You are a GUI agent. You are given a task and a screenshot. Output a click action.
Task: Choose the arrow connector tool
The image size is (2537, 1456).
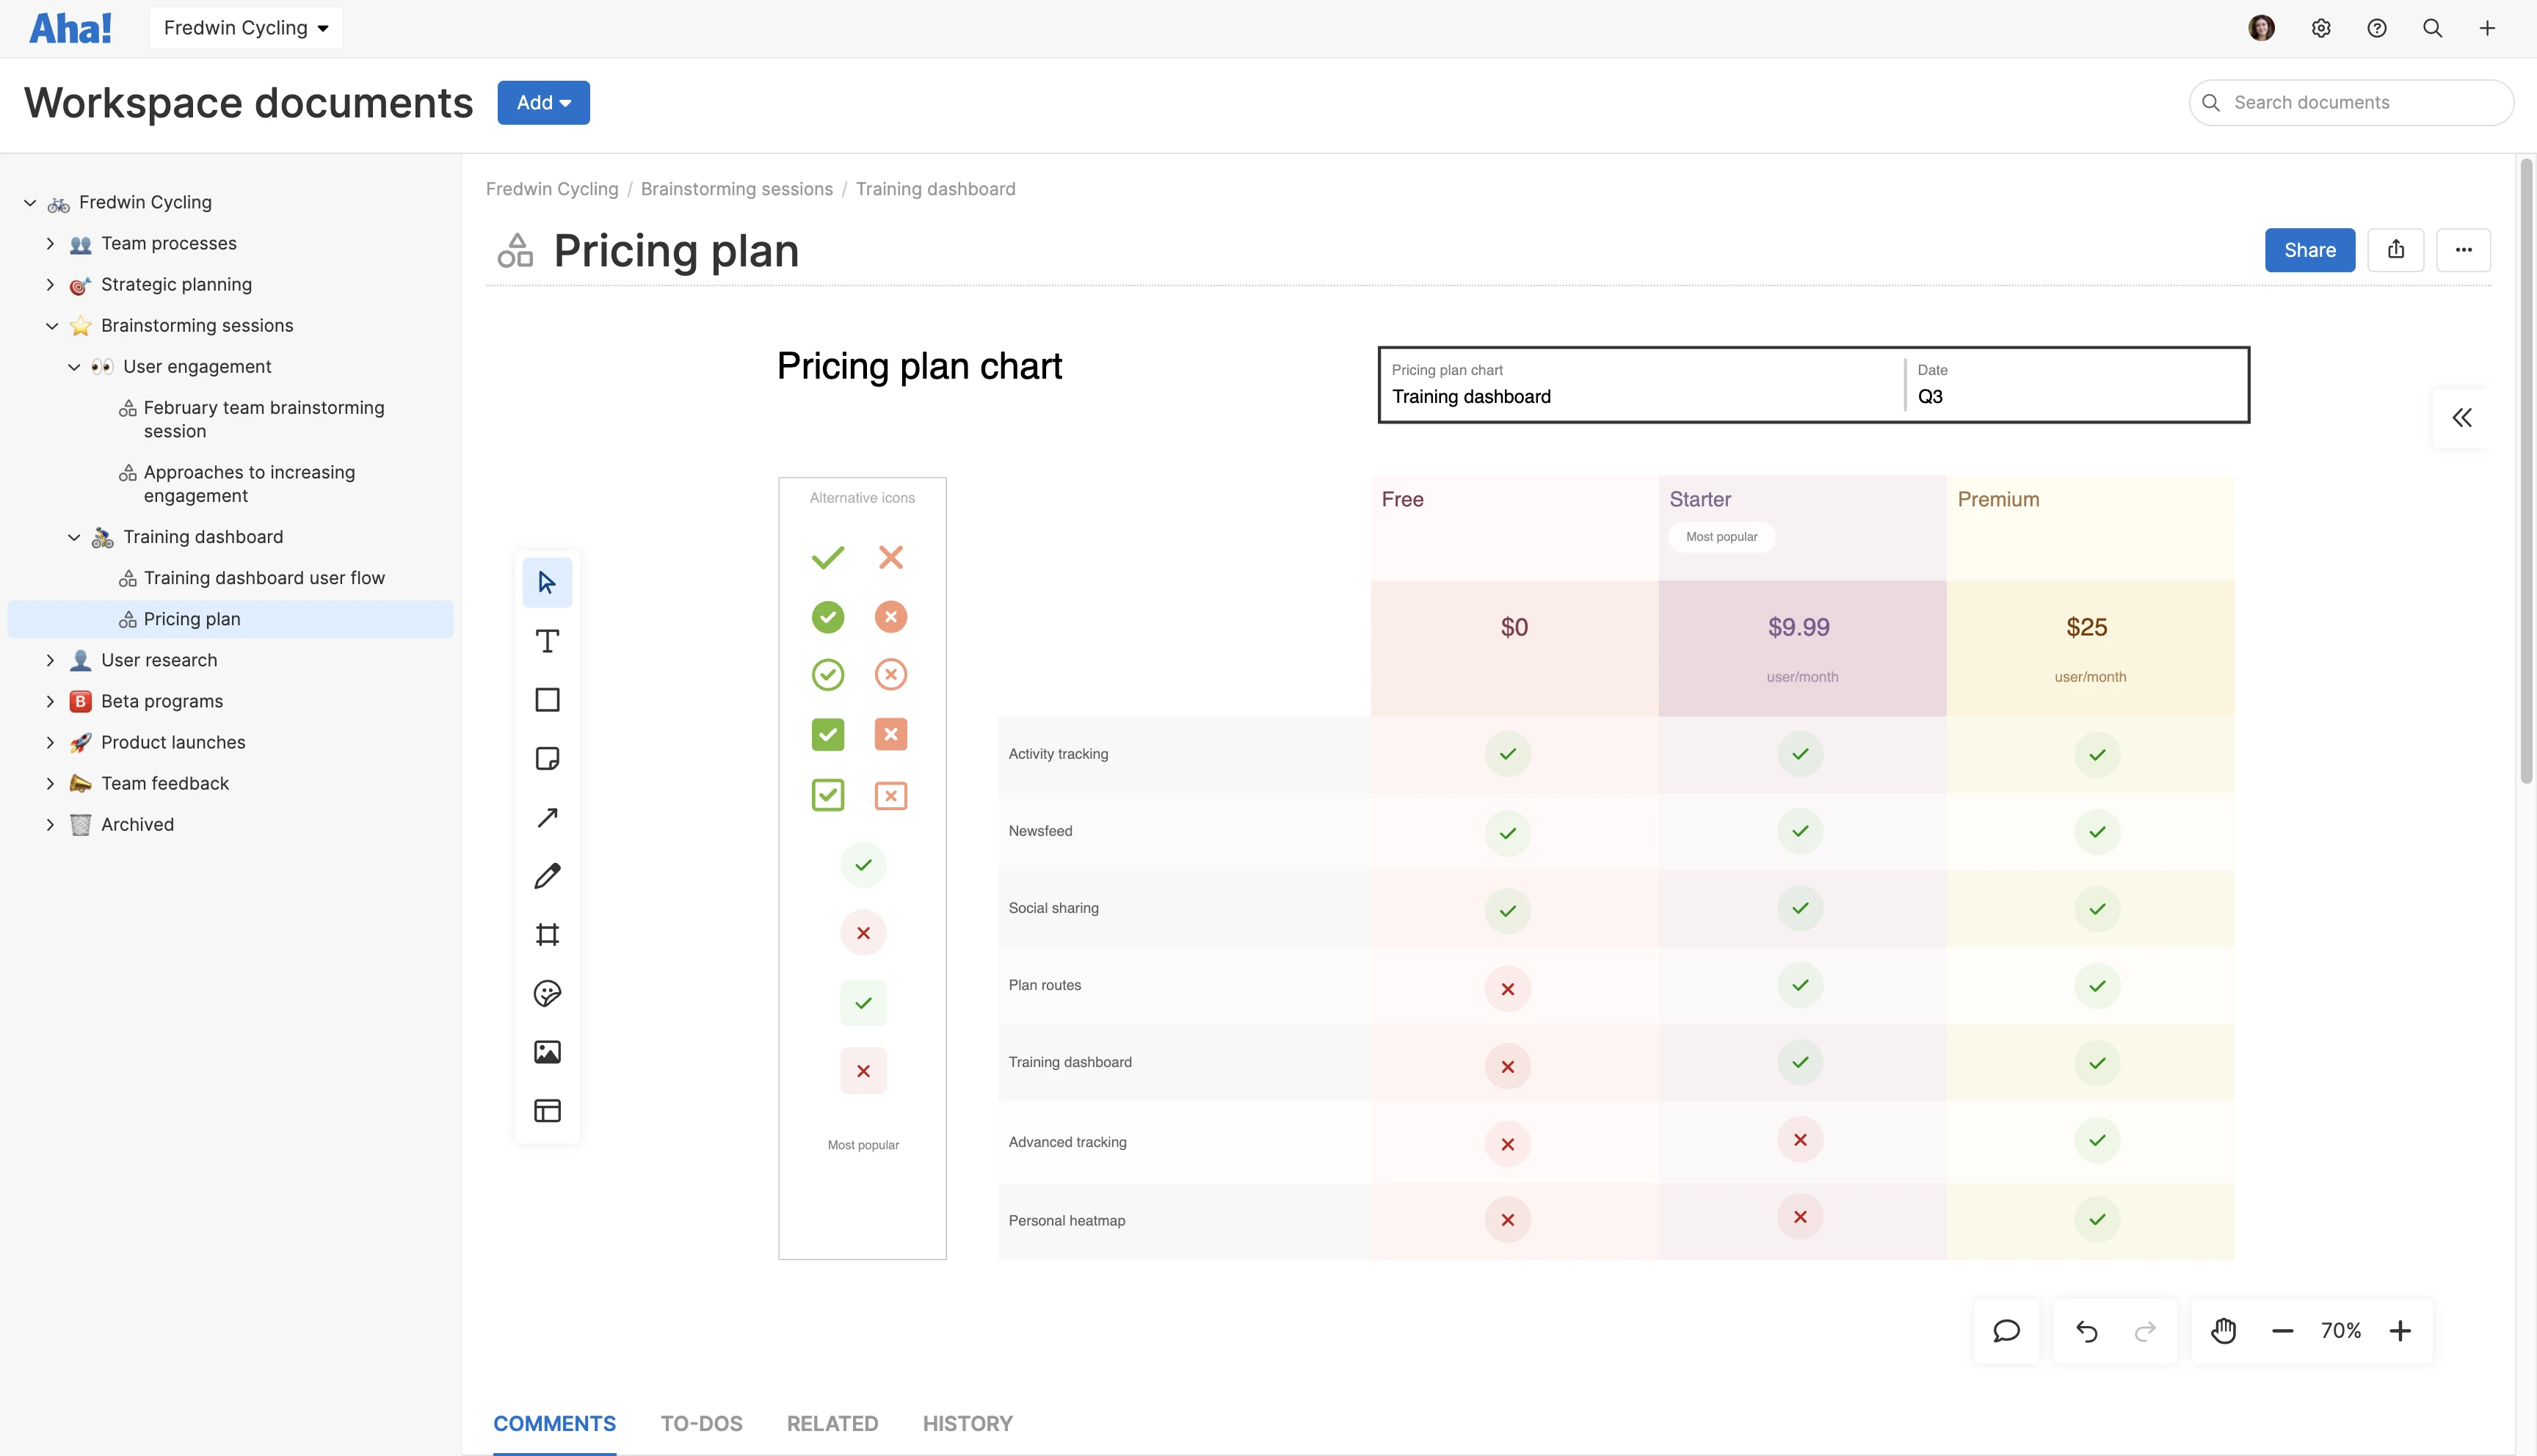point(547,817)
